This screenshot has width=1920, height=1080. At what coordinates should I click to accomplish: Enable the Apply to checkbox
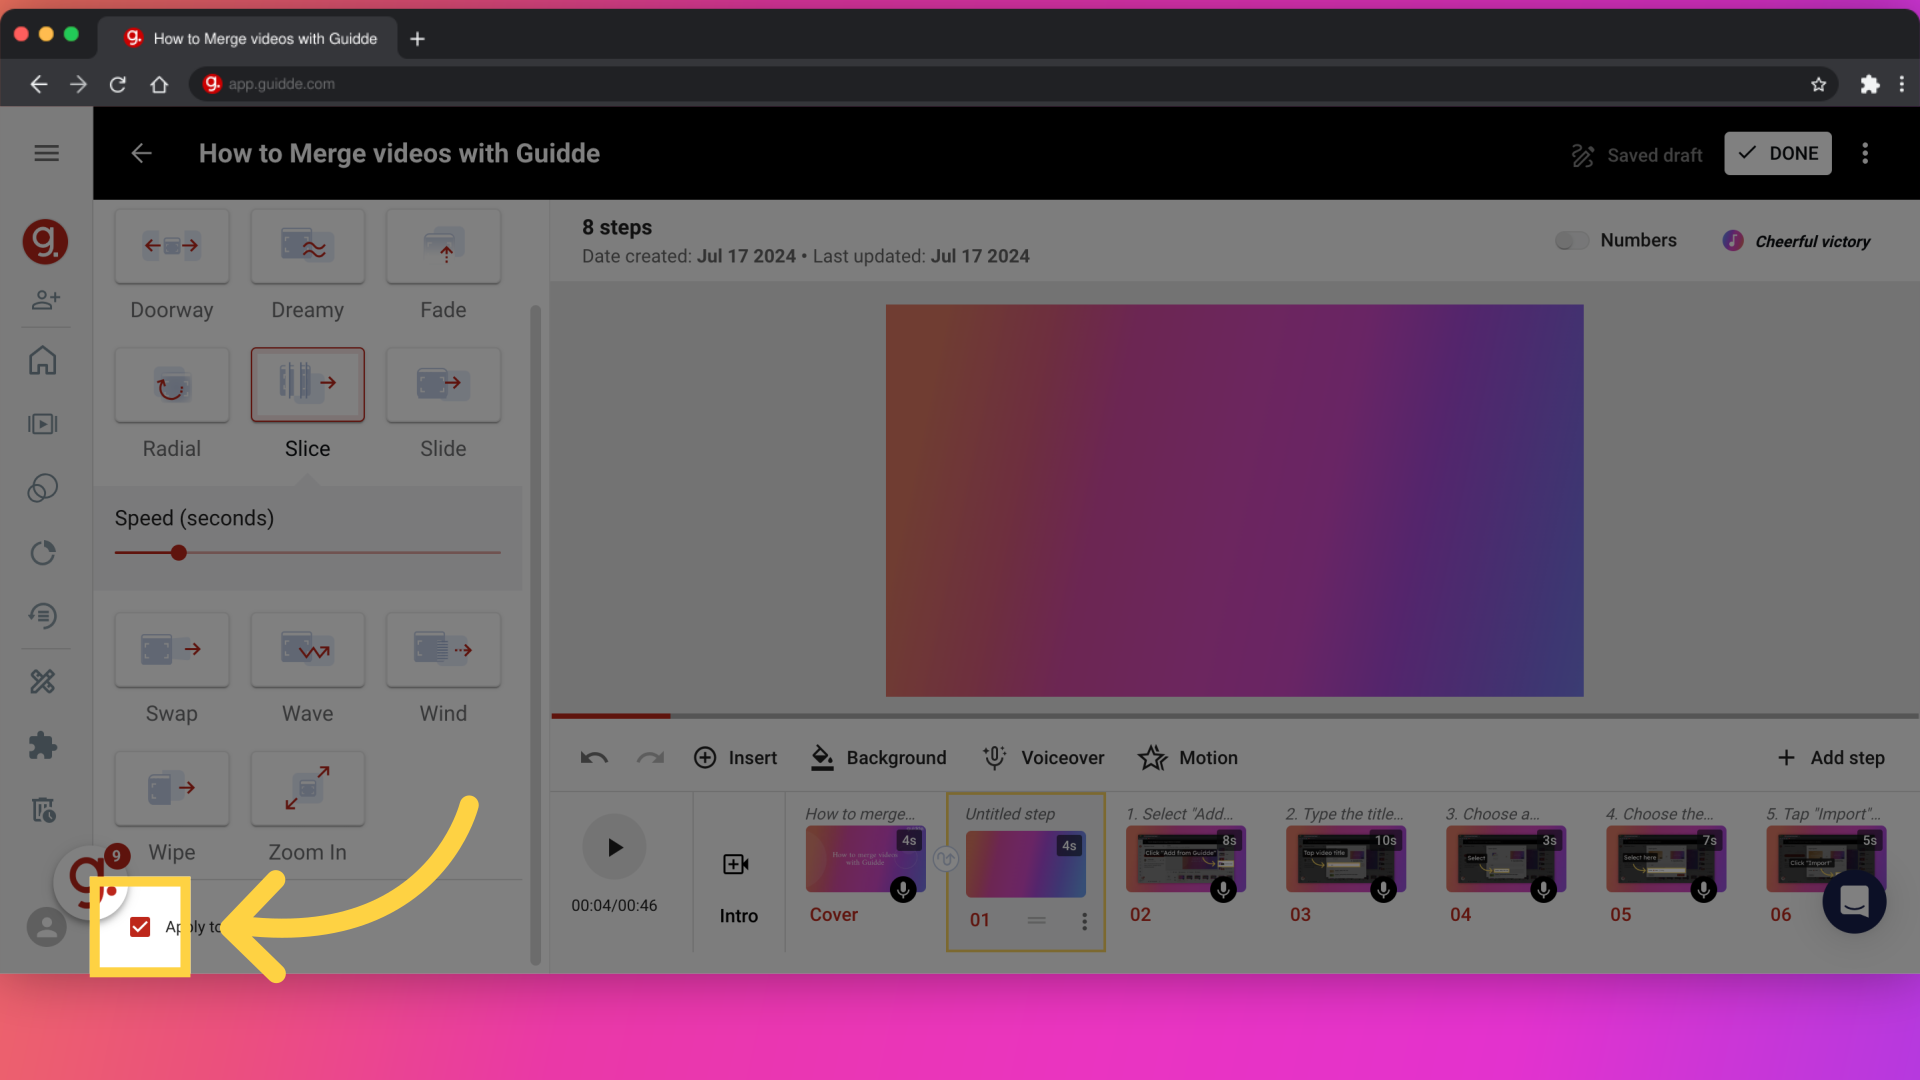coord(141,926)
